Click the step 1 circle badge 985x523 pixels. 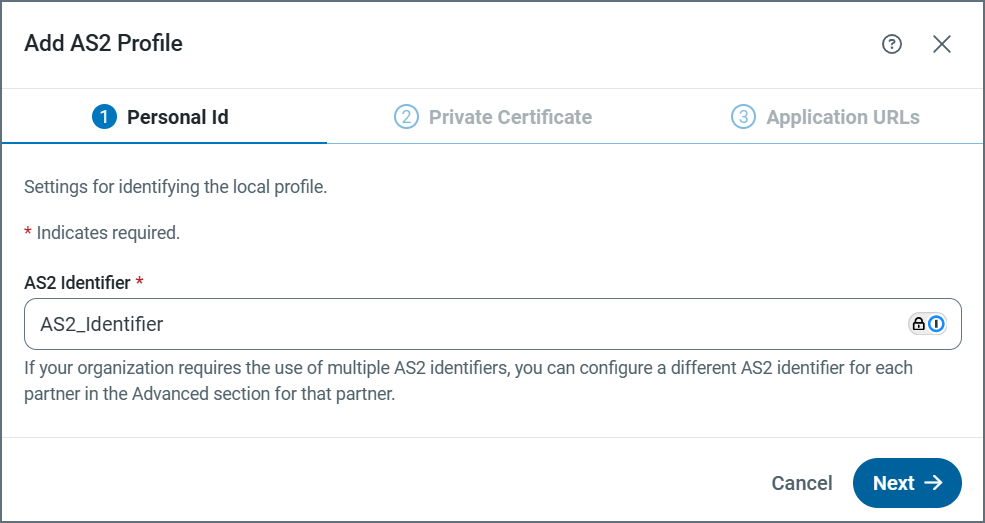coord(104,117)
